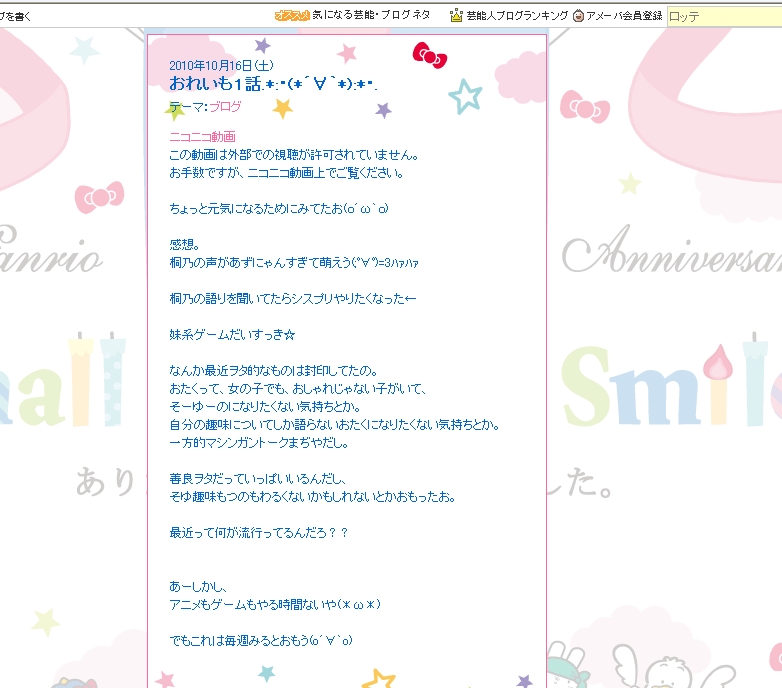Click the line 桐乃の語りを聞いてたらシスプリやりたくなった
This screenshot has width=782, height=688.
pyautogui.click(x=292, y=299)
